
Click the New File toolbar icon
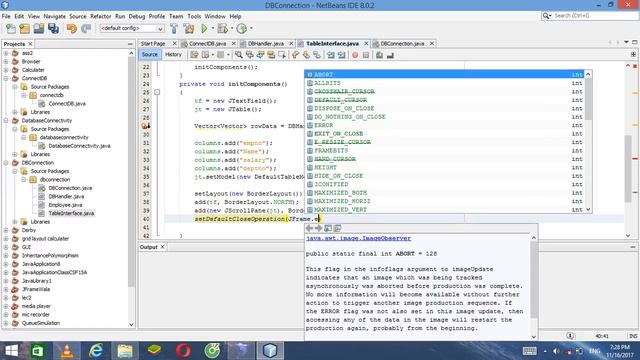point(11,29)
